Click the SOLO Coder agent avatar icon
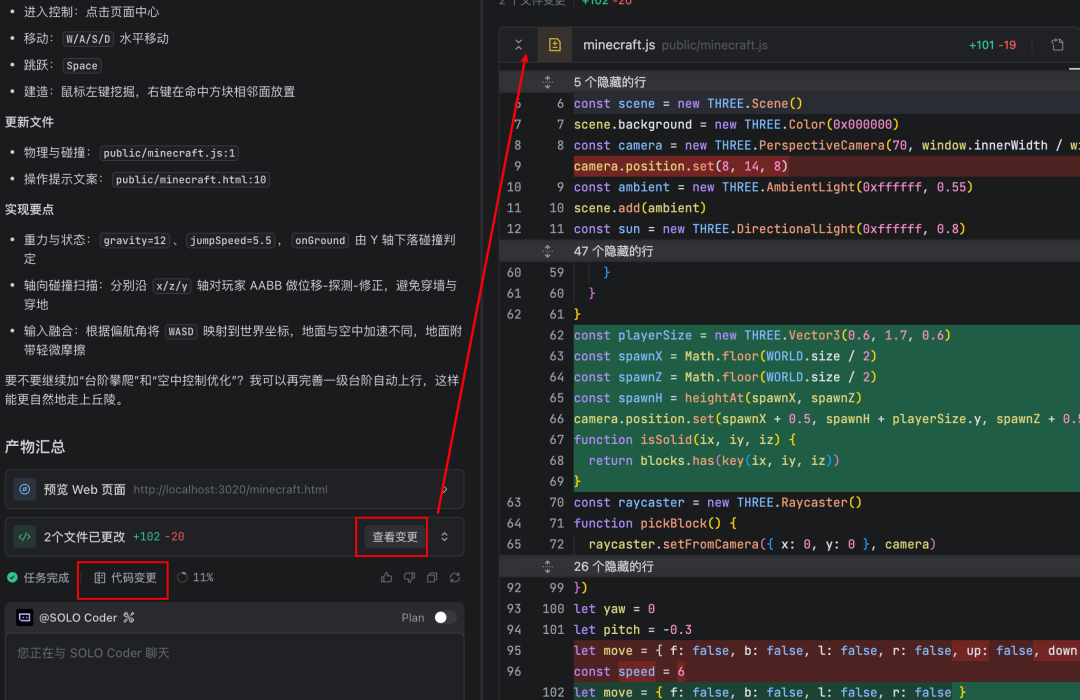 (24, 617)
